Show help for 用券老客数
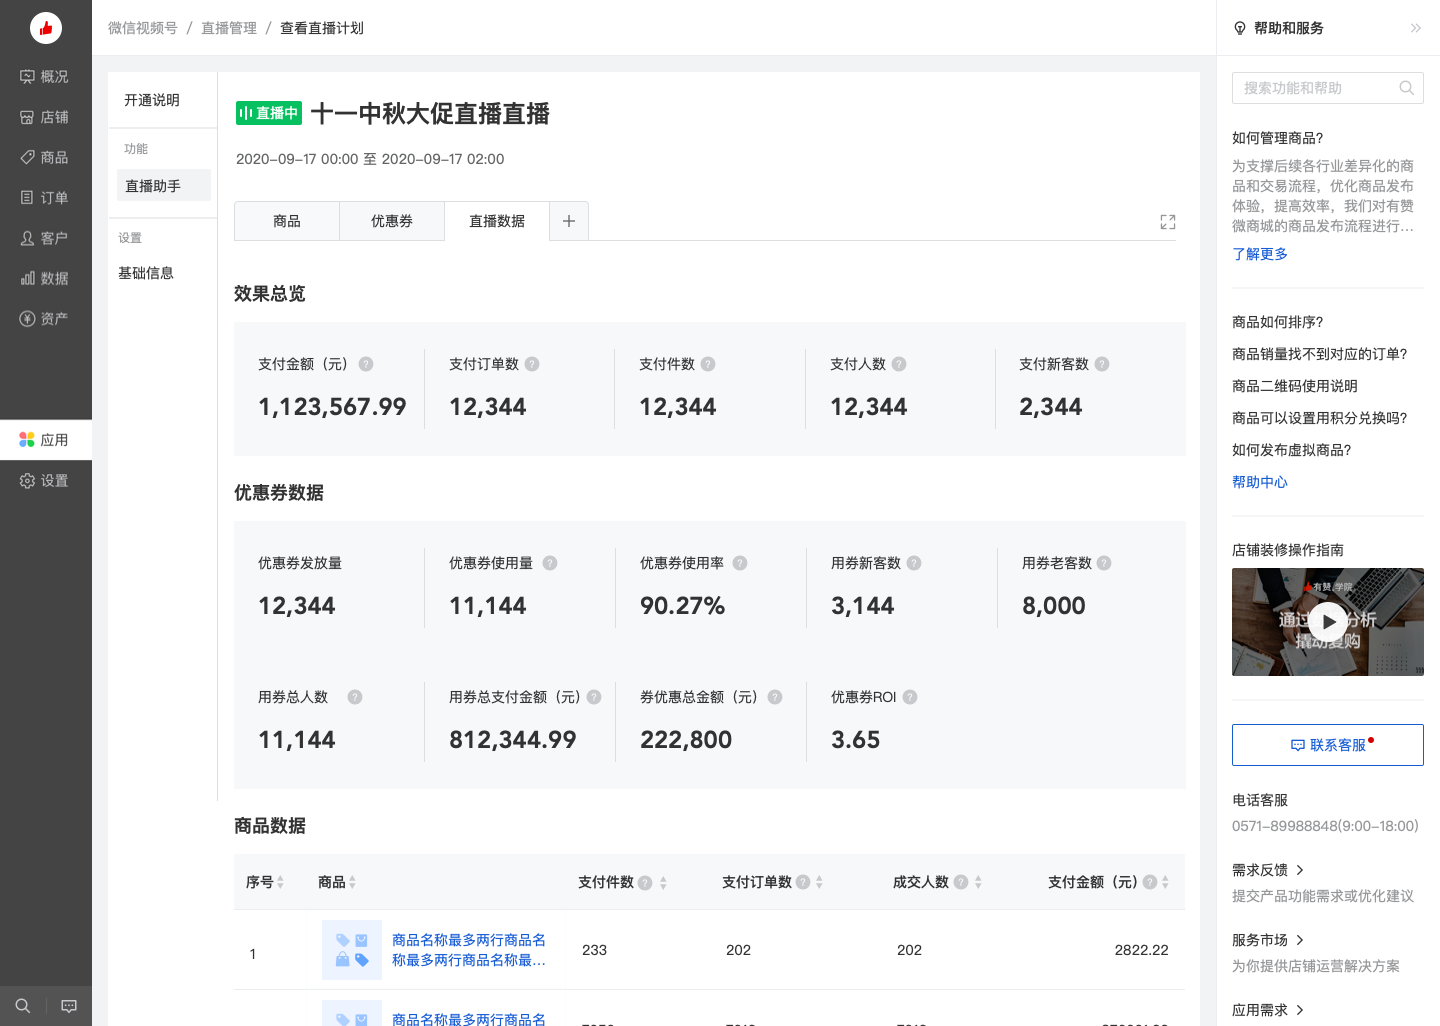This screenshot has height=1026, width=1440. pyautogui.click(x=1104, y=563)
